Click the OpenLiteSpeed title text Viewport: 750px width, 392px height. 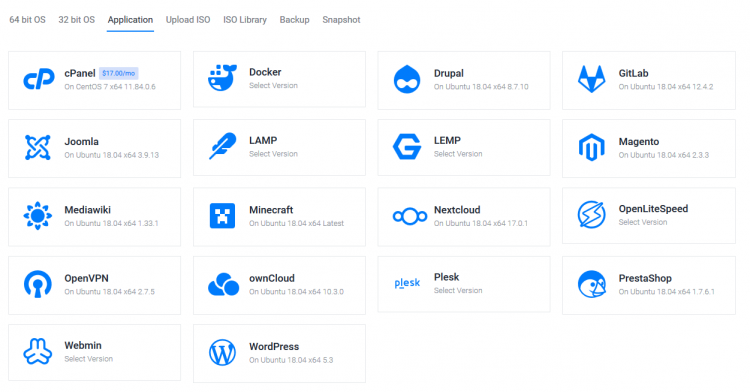[x=653, y=209]
